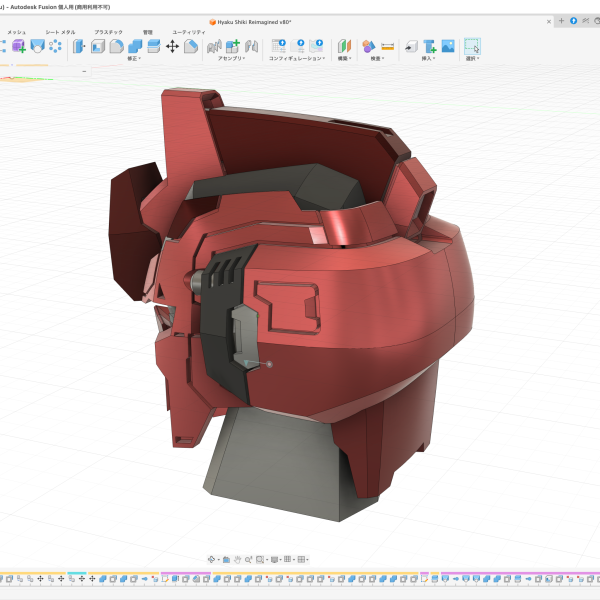This screenshot has width=600, height=600.
Task: Switch to the メッシュ tab
Action: (x=16, y=32)
